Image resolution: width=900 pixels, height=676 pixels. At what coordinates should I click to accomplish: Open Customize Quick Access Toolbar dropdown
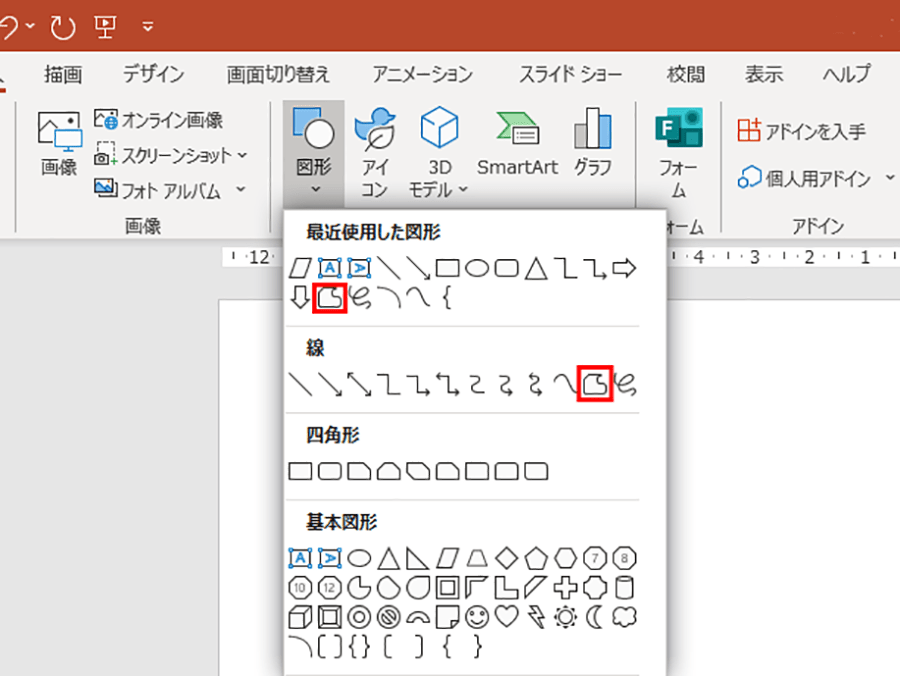[x=148, y=26]
